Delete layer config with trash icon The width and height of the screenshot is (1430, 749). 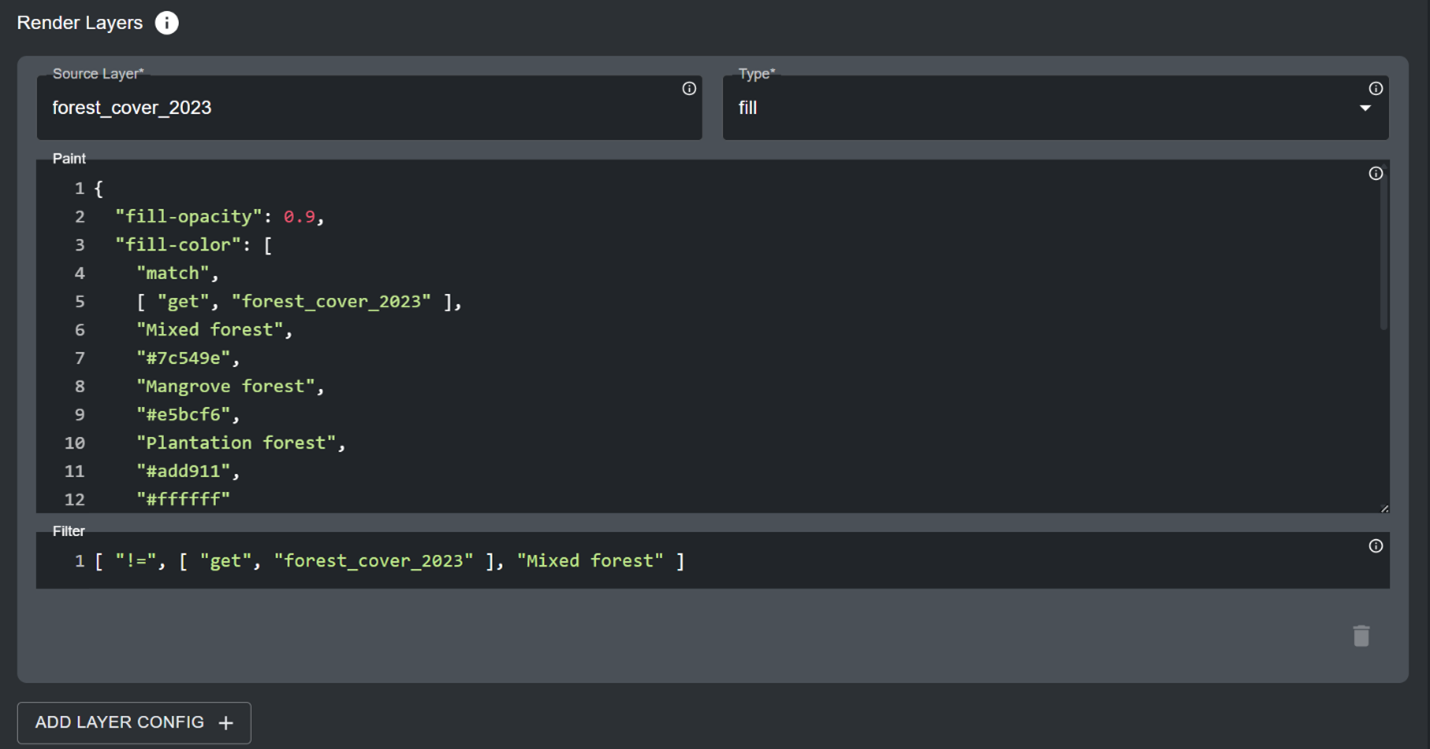(x=1361, y=636)
